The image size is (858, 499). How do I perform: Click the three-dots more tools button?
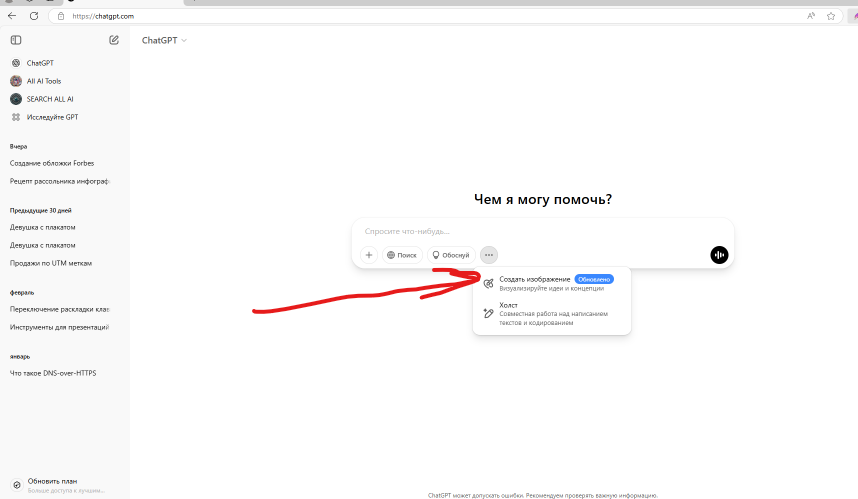(489, 255)
